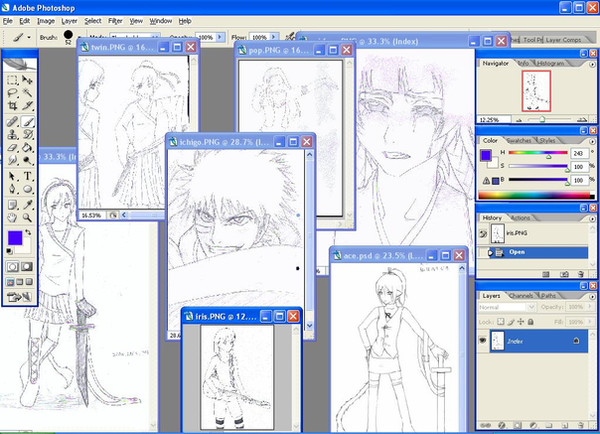Image resolution: width=600 pixels, height=434 pixels.
Task: Select the Slice tool
Action: (27, 106)
